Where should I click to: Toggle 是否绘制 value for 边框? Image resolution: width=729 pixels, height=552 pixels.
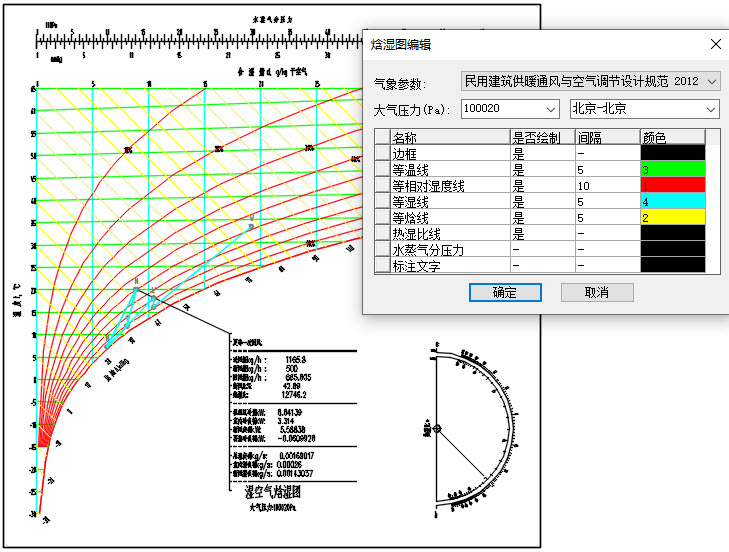543,153
